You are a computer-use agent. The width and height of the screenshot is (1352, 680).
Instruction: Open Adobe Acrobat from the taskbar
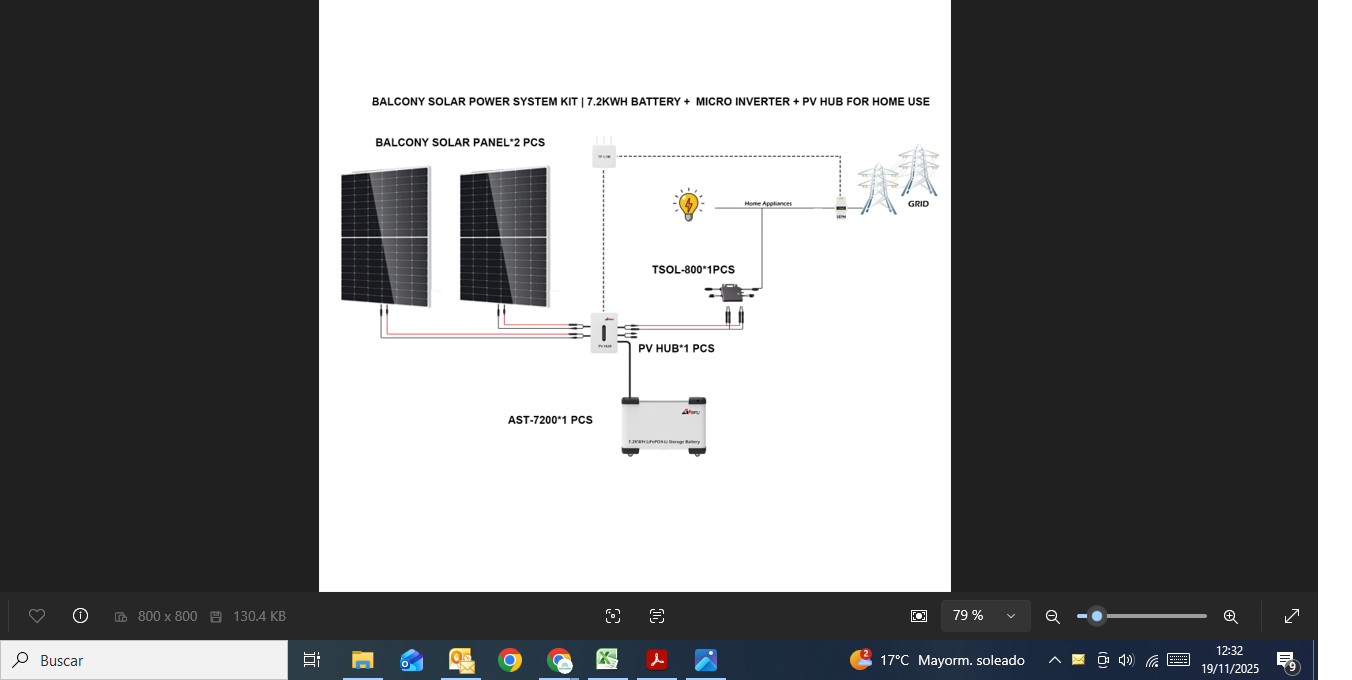(657, 660)
